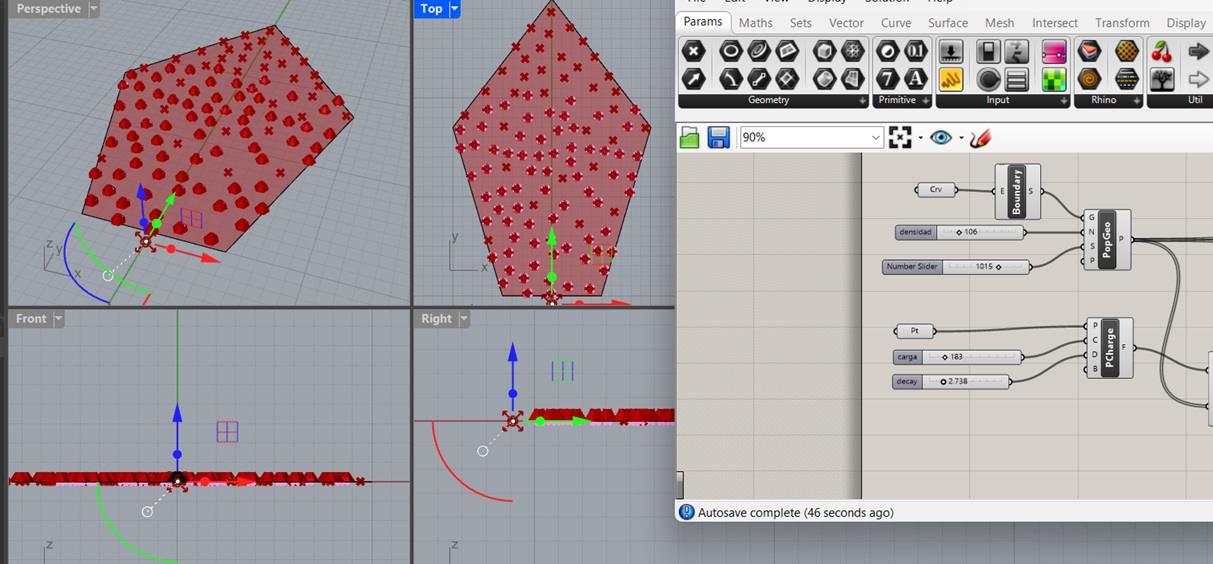Activate the sketch pencil tool icon
Viewport: 1213px width, 564px height.
[980, 138]
